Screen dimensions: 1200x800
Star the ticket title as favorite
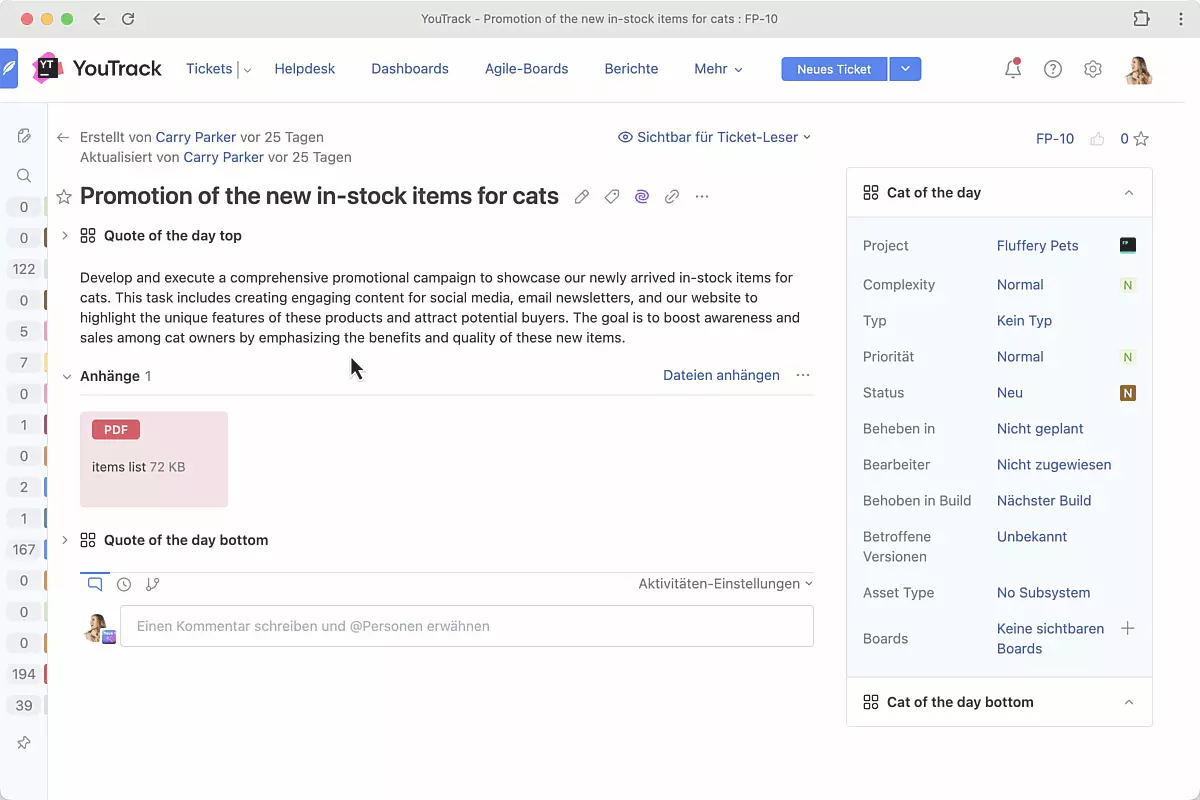[x=64, y=197]
